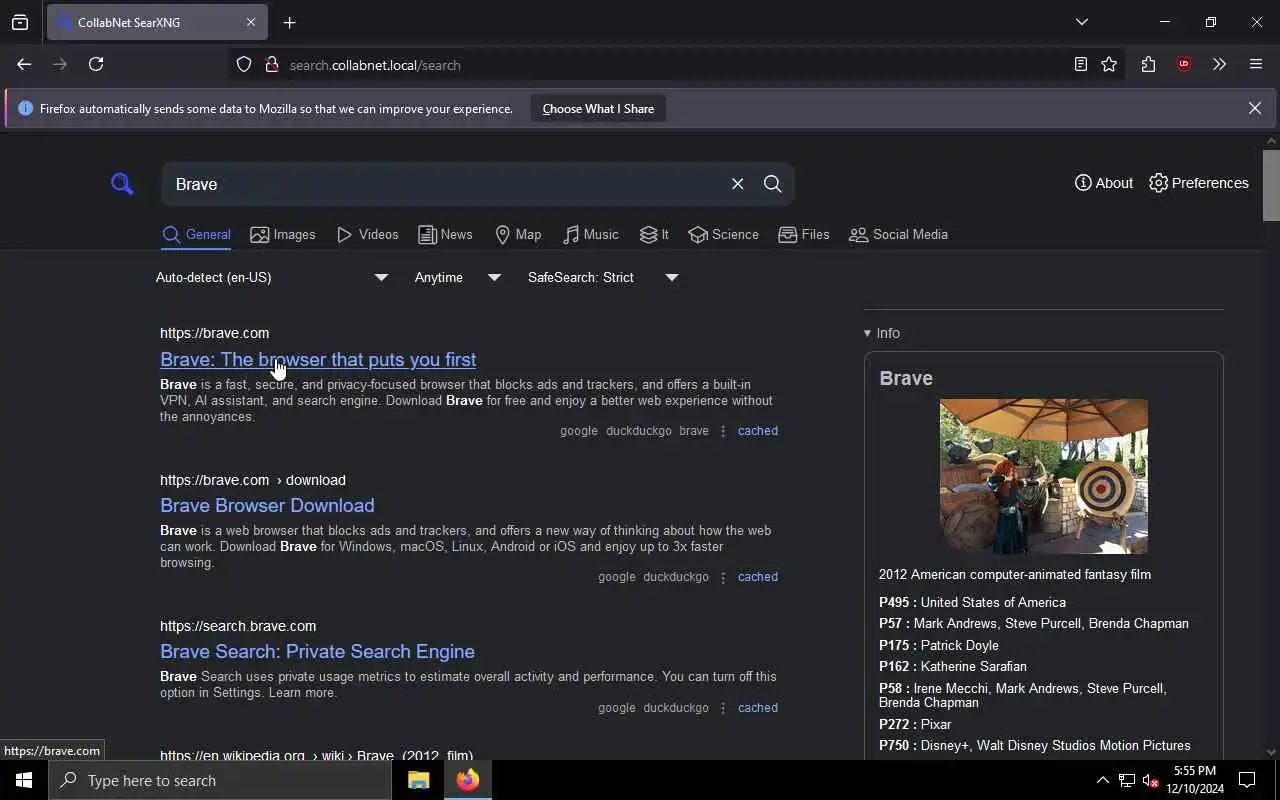Show more tools chevron overflow
1280x800 pixels.
pyautogui.click(x=1219, y=65)
